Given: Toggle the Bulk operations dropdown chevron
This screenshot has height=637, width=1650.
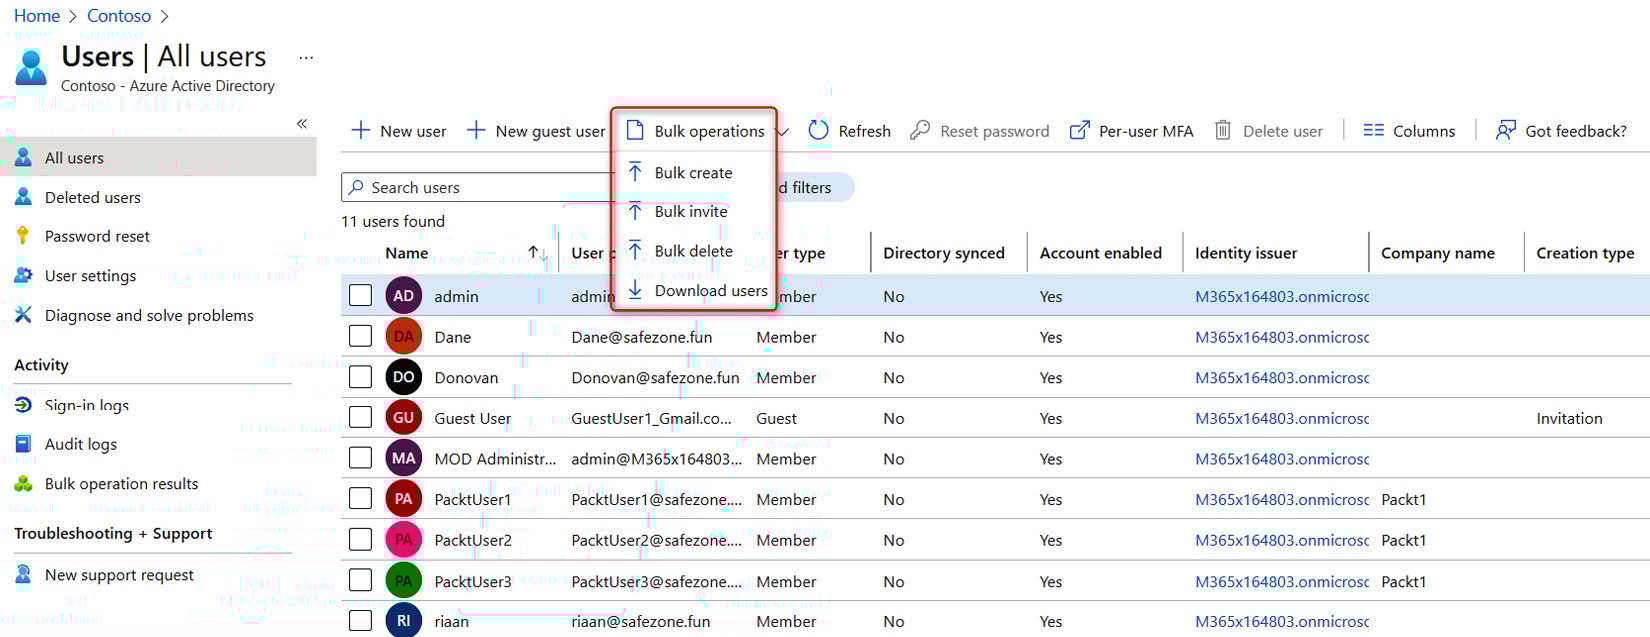Looking at the screenshot, I should coord(783,132).
